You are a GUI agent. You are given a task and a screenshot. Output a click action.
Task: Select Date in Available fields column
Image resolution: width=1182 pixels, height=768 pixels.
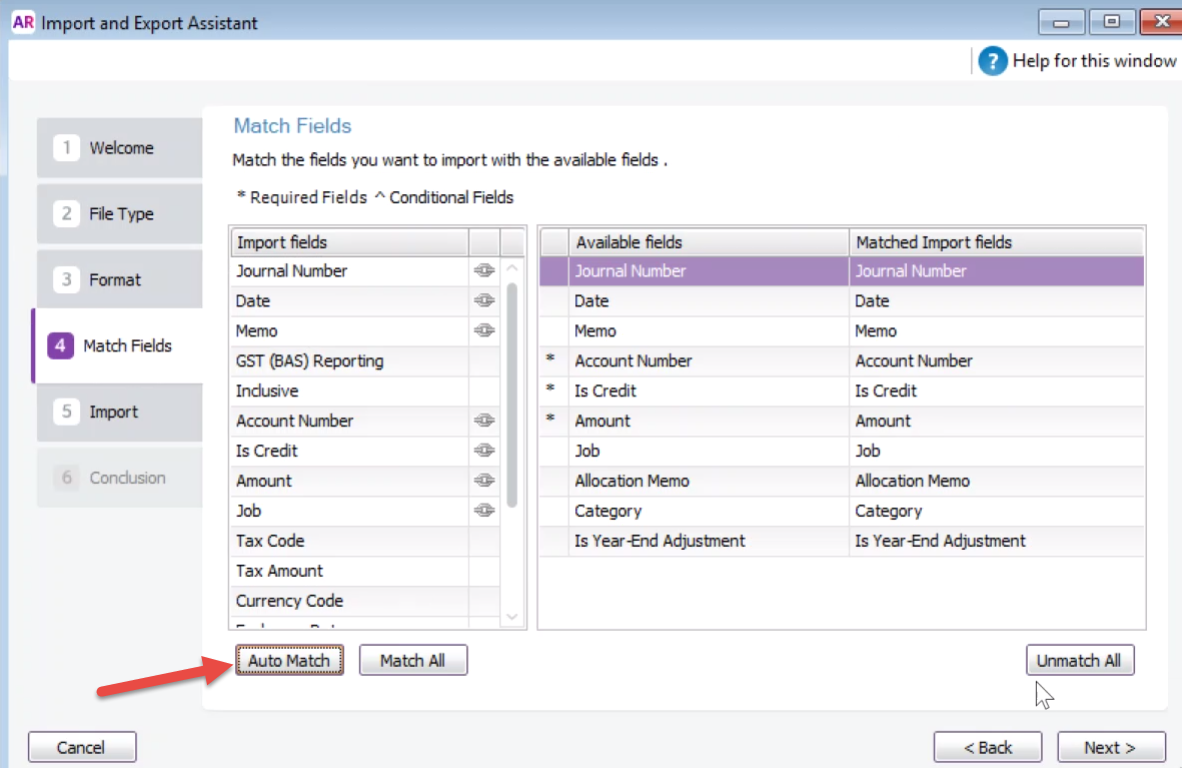709,301
